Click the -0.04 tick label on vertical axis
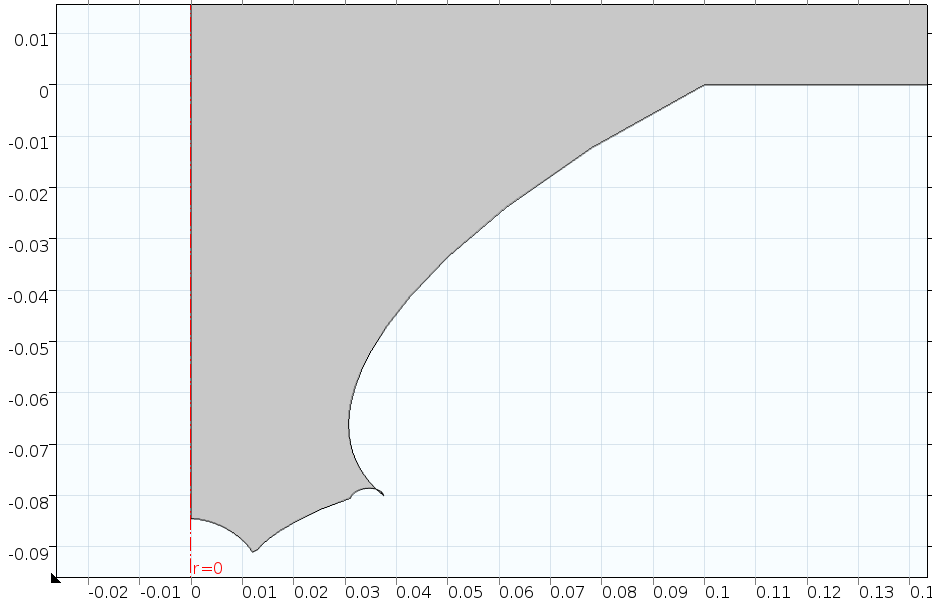932x600 pixels. click(x=29, y=297)
